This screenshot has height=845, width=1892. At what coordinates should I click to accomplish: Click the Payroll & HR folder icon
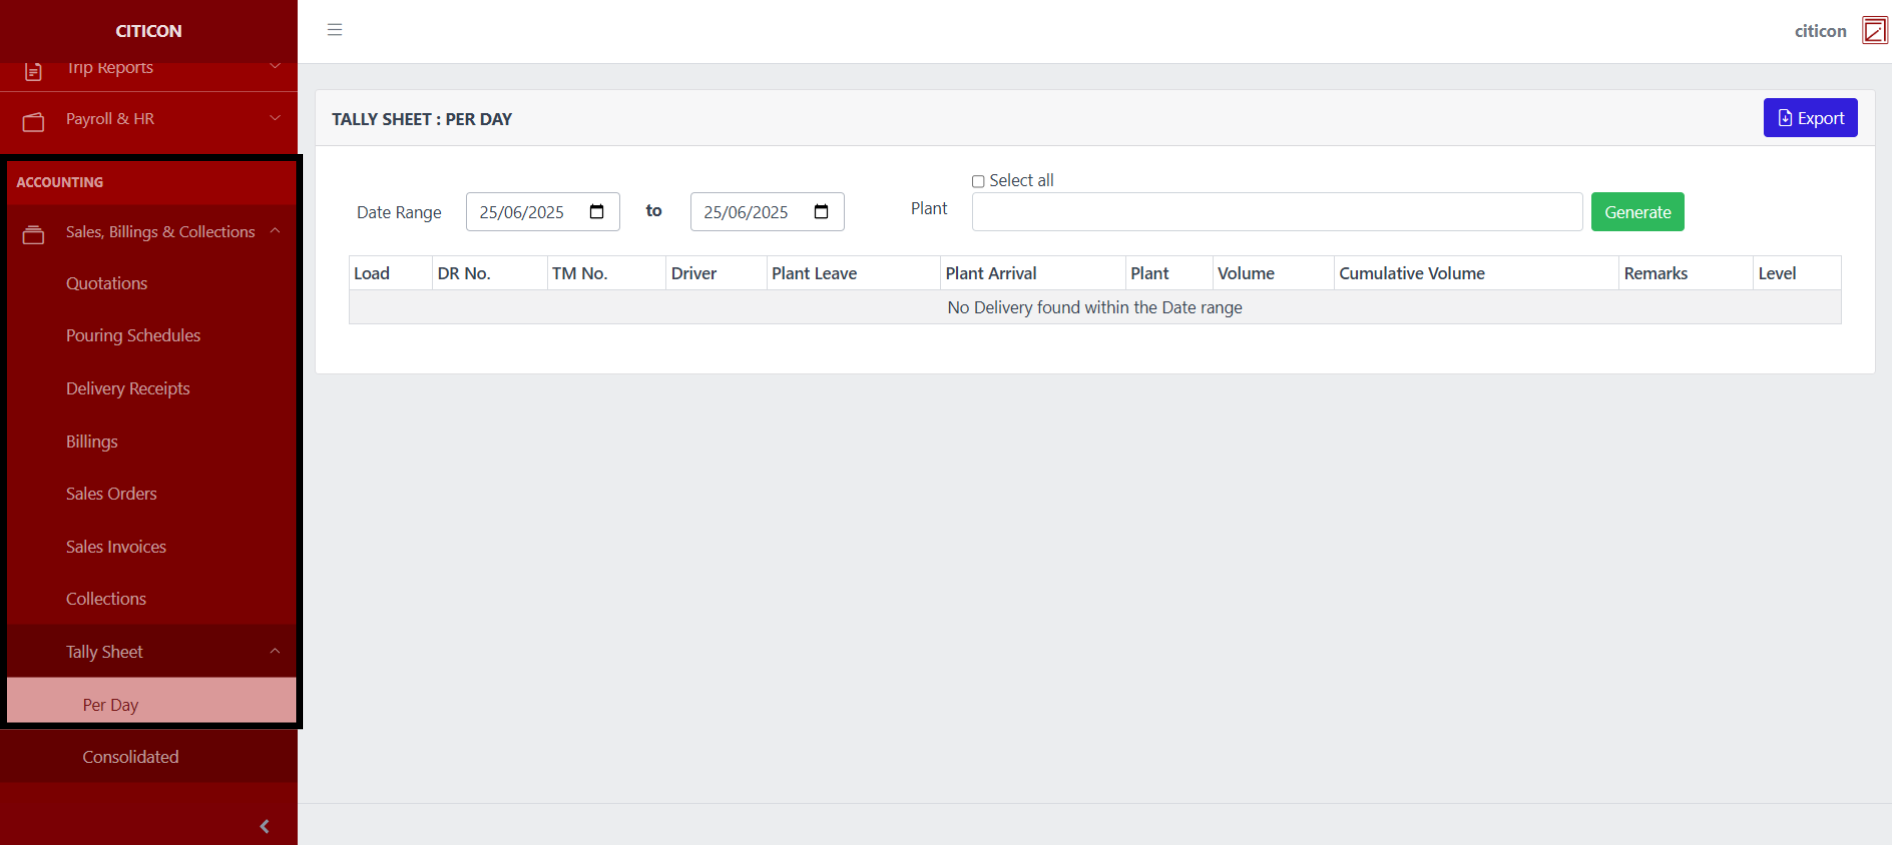click(x=34, y=121)
